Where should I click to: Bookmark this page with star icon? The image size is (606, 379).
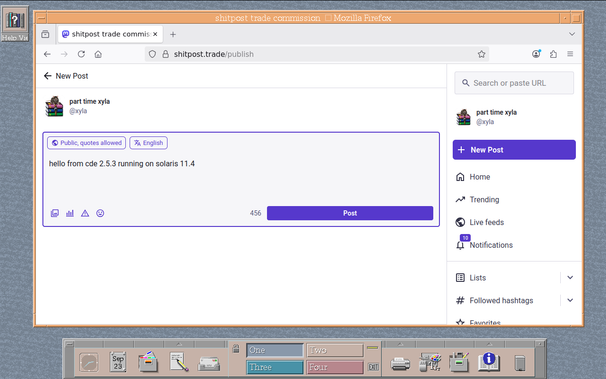point(481,54)
